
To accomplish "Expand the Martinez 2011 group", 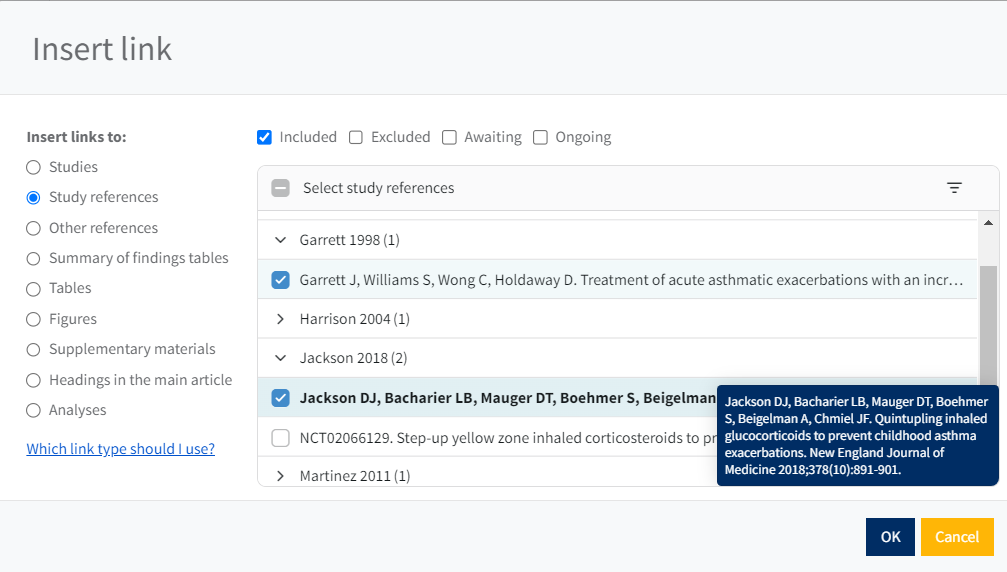I will [x=281, y=476].
